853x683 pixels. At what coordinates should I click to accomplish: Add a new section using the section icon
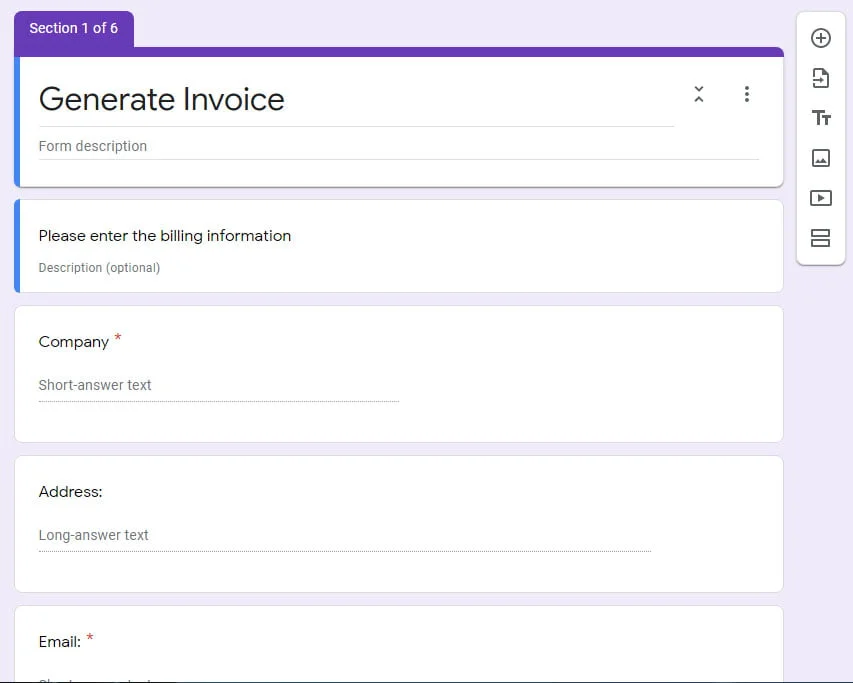(820, 238)
